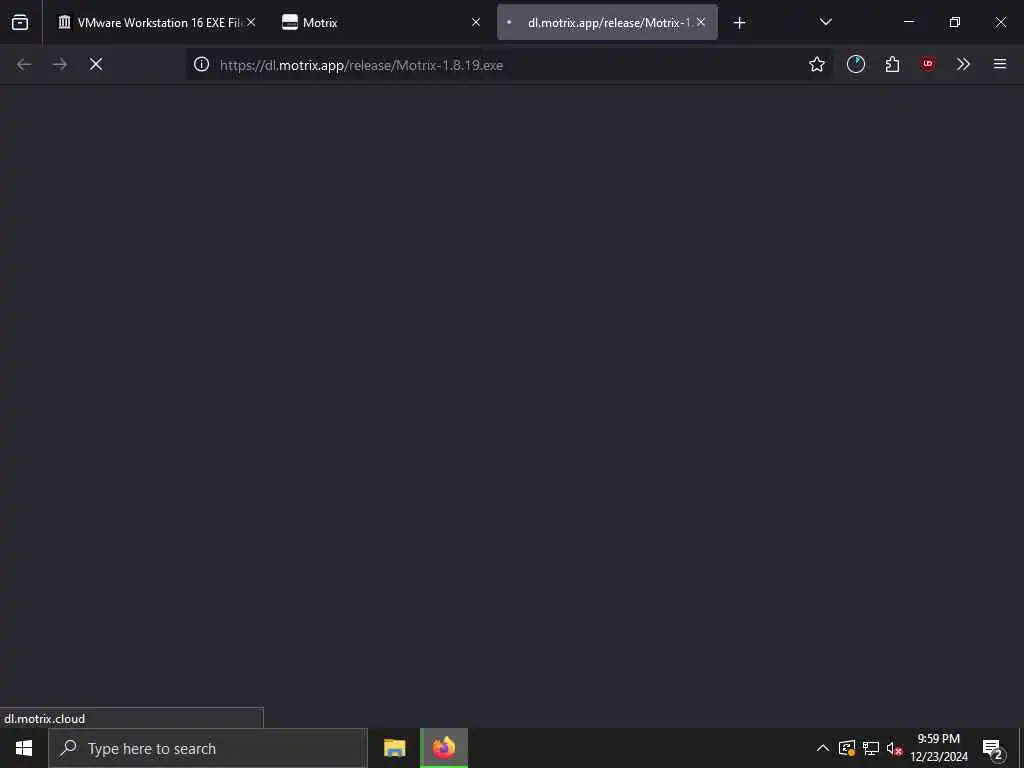Open the Action Center notifications icon
The image size is (1024, 768).
click(x=993, y=749)
